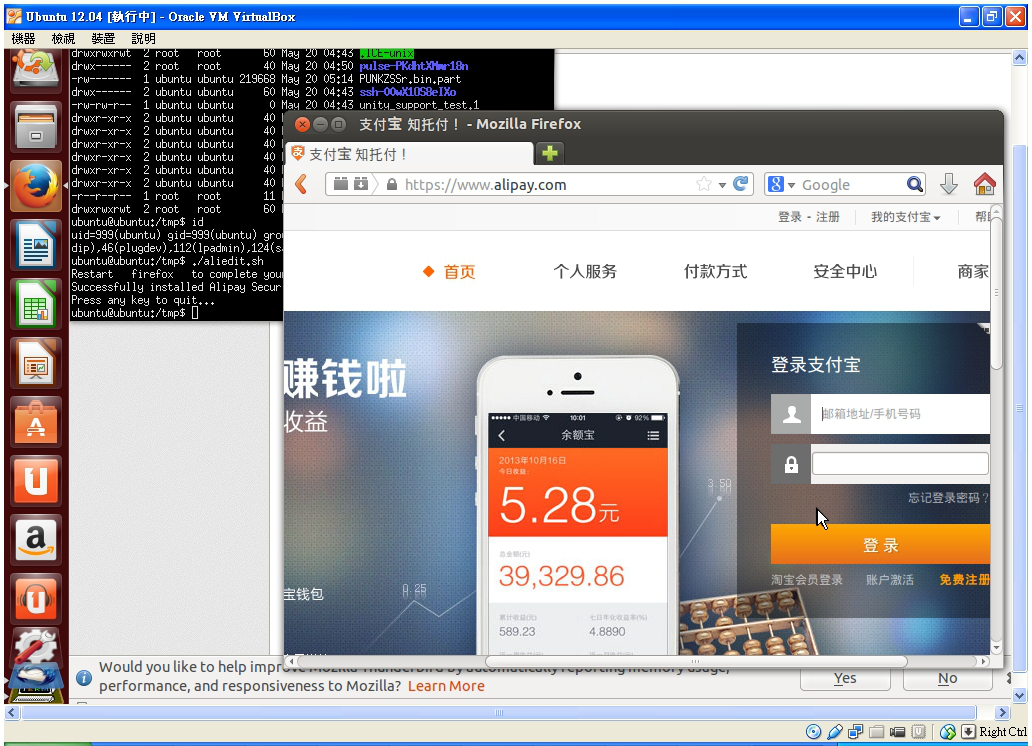
Task: Open 付款方式 navigation item
Action: pos(715,271)
